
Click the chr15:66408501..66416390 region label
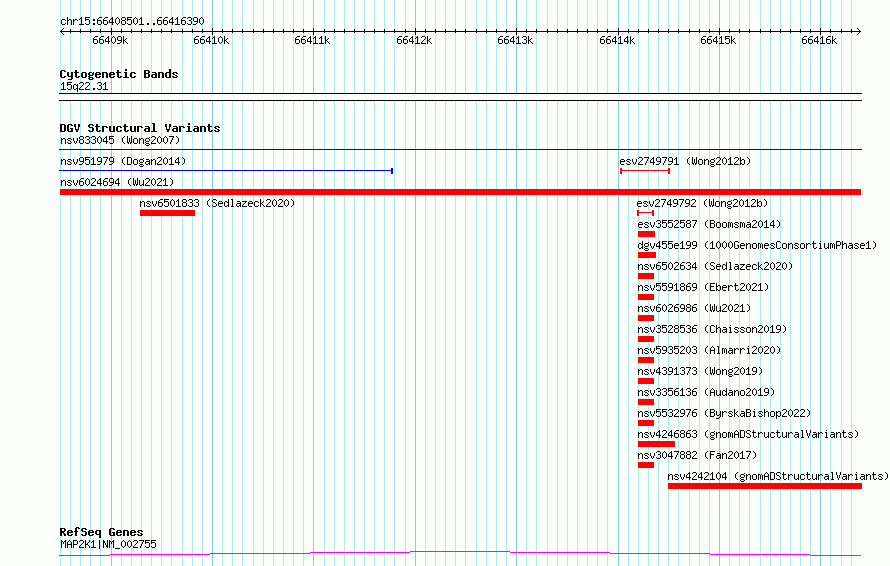click(132, 22)
